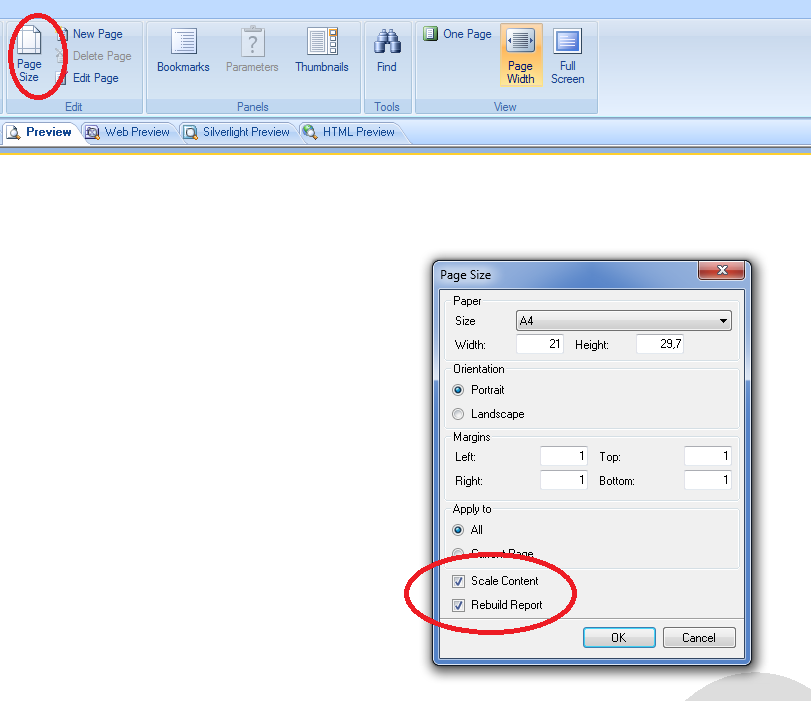The image size is (811, 701).
Task: Switch to One Page view
Action: coord(457,34)
